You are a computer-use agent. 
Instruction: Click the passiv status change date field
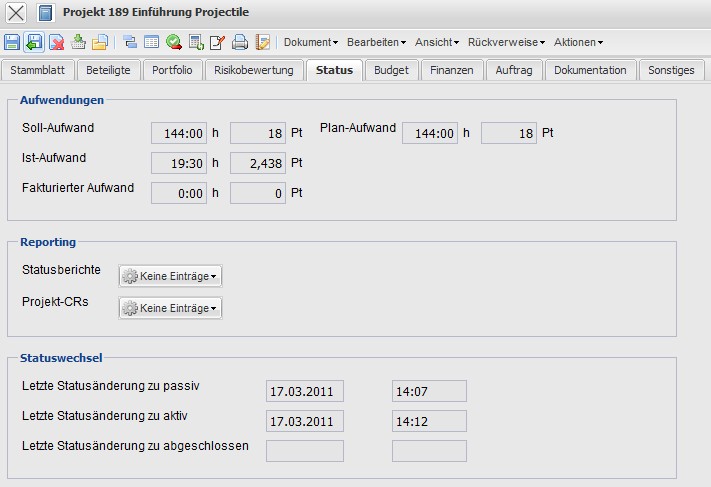pyautogui.click(x=305, y=391)
